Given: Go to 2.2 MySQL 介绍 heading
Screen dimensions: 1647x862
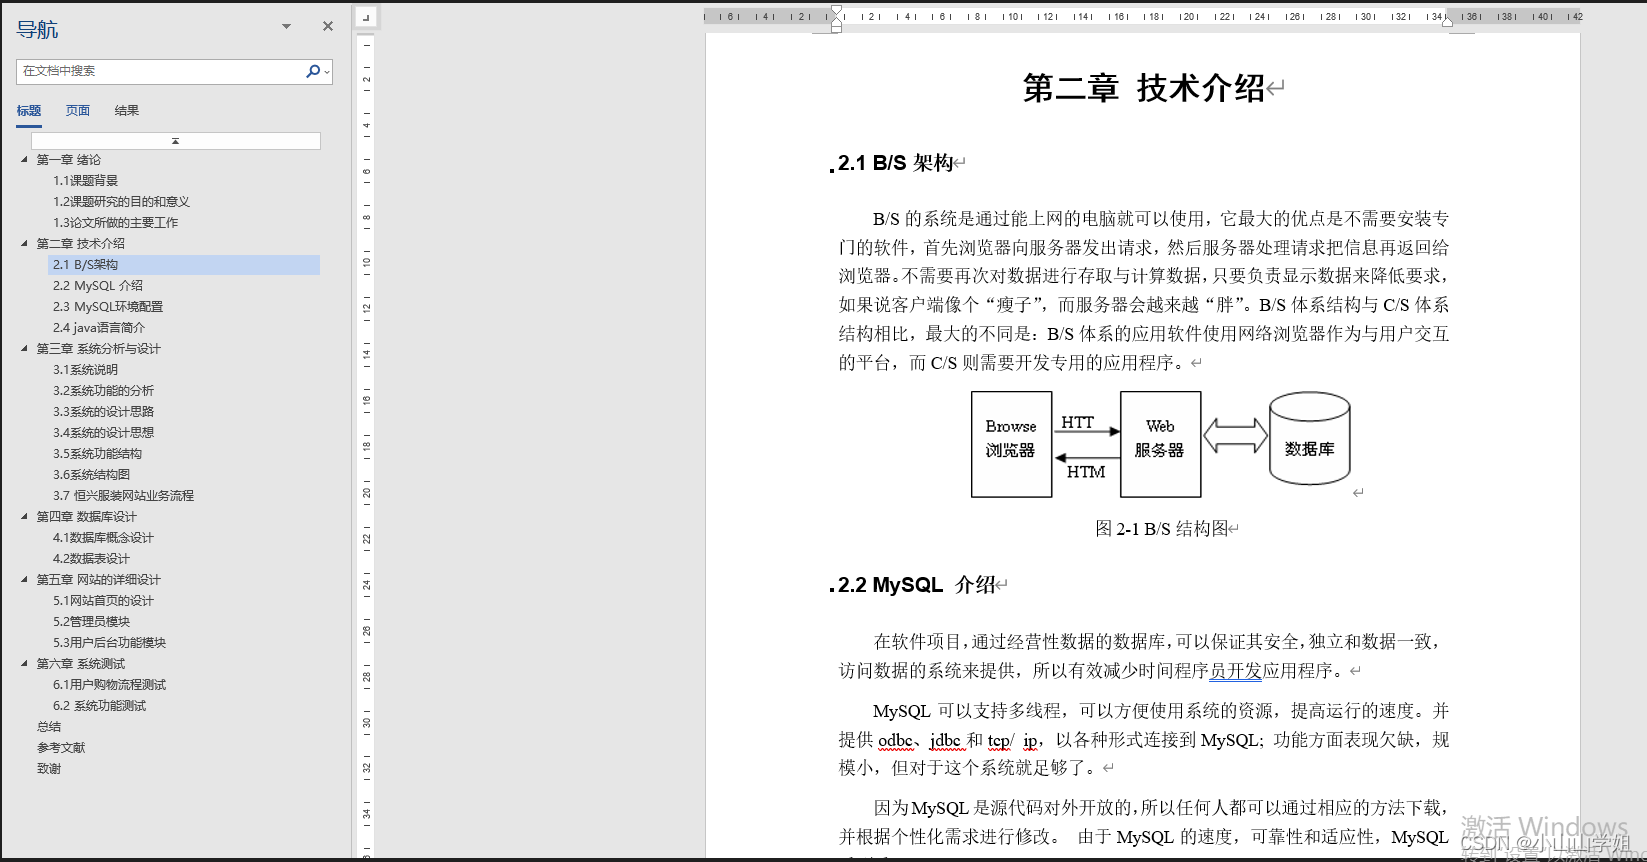Looking at the screenshot, I should coord(97,286).
